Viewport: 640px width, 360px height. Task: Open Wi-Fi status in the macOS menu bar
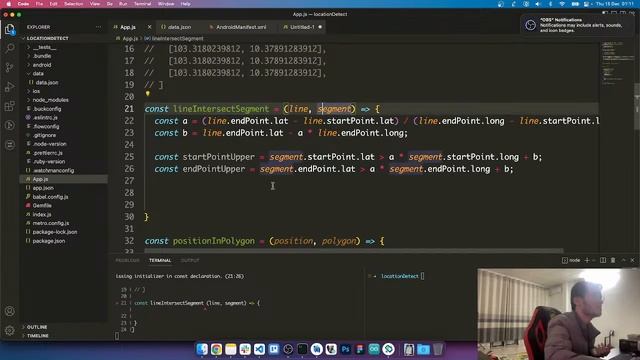pyautogui.click(x=562, y=4)
